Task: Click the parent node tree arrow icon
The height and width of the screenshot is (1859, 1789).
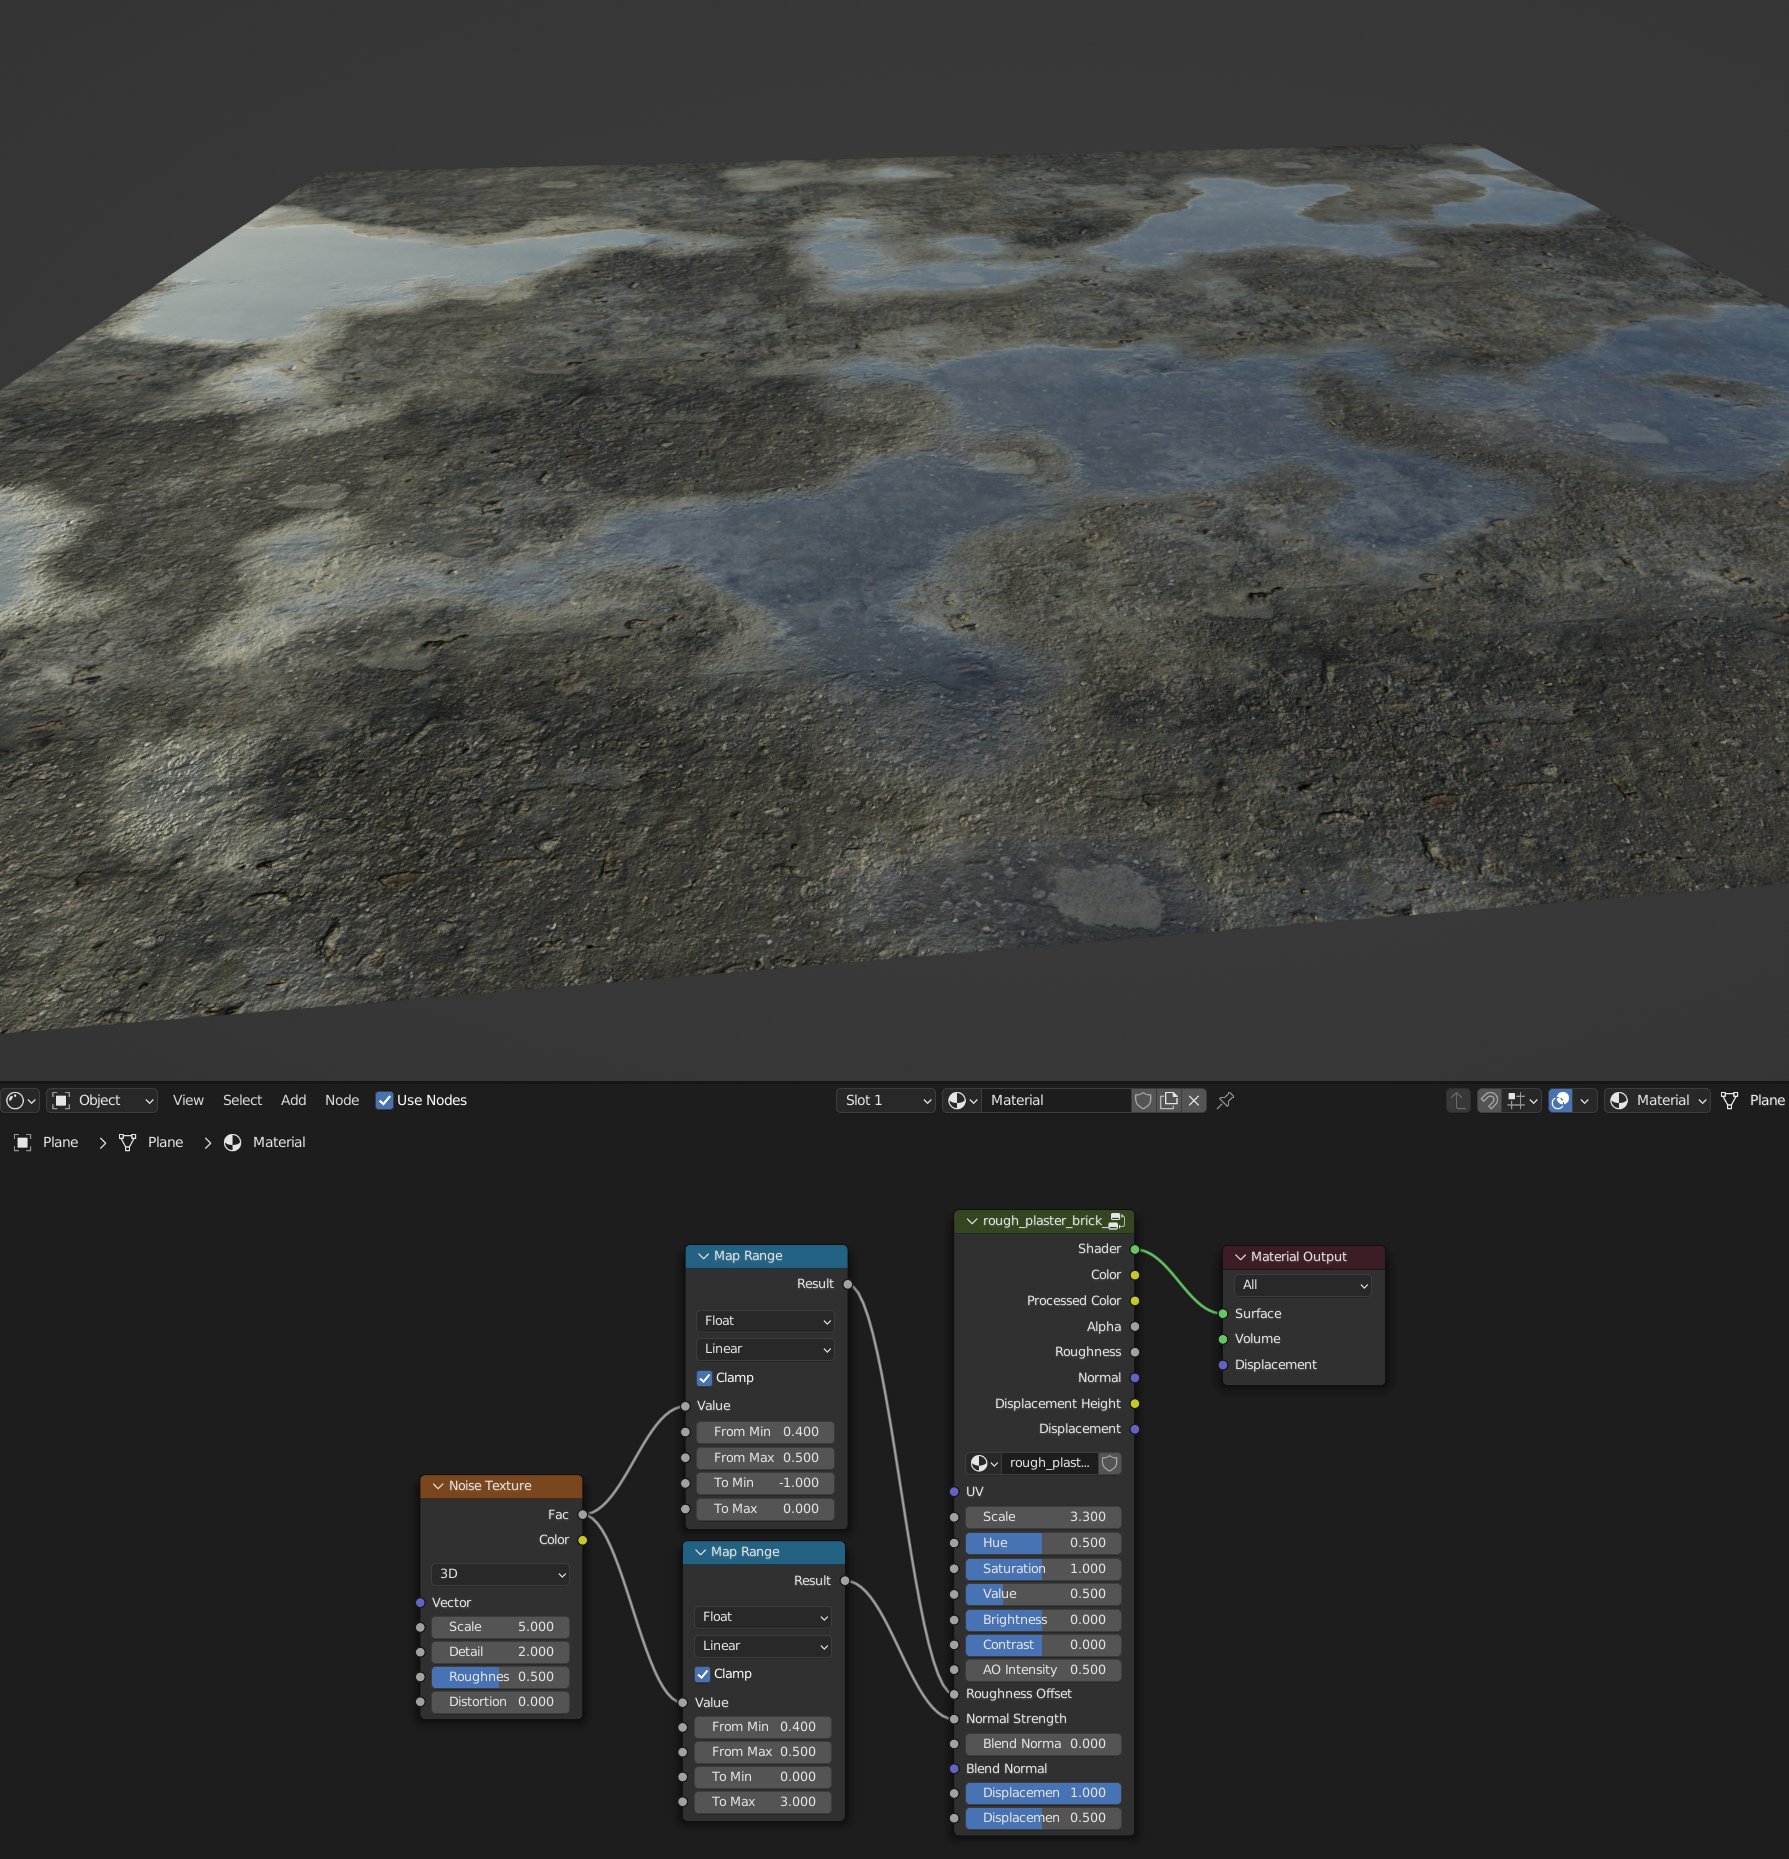Action: [1458, 1100]
